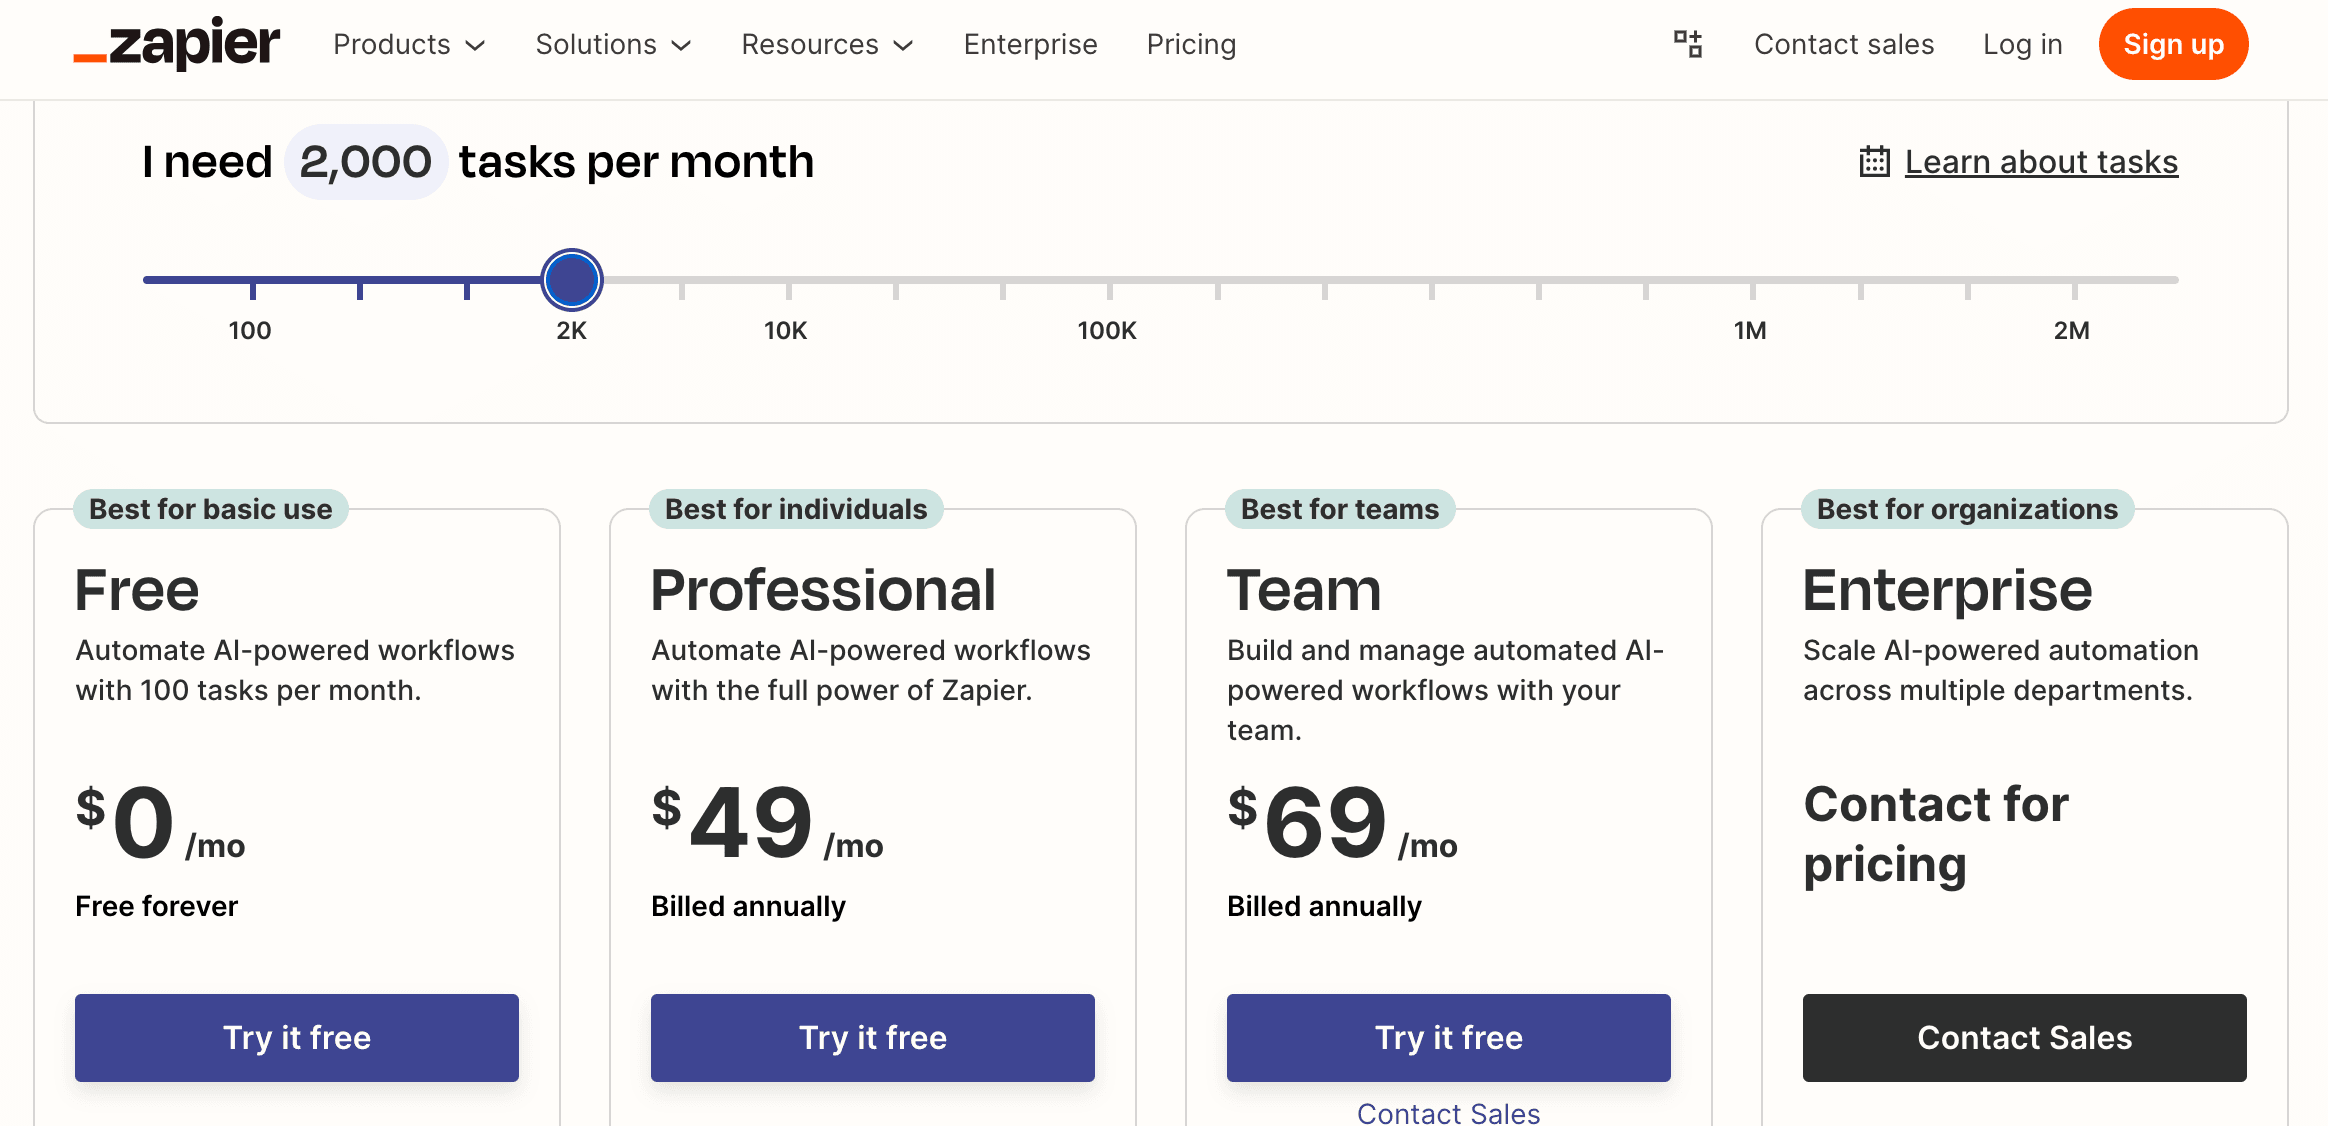This screenshot has height=1126, width=2328.
Task: Click Try it free for Team plan
Action: pyautogui.click(x=1449, y=1037)
